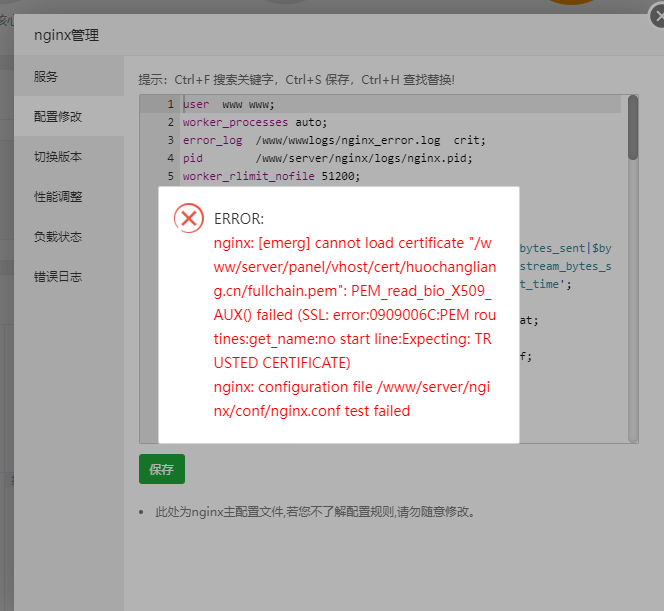The height and width of the screenshot is (611, 664).
Task: Close the nginx管理 dialog with the X icon
Action: (x=658, y=17)
